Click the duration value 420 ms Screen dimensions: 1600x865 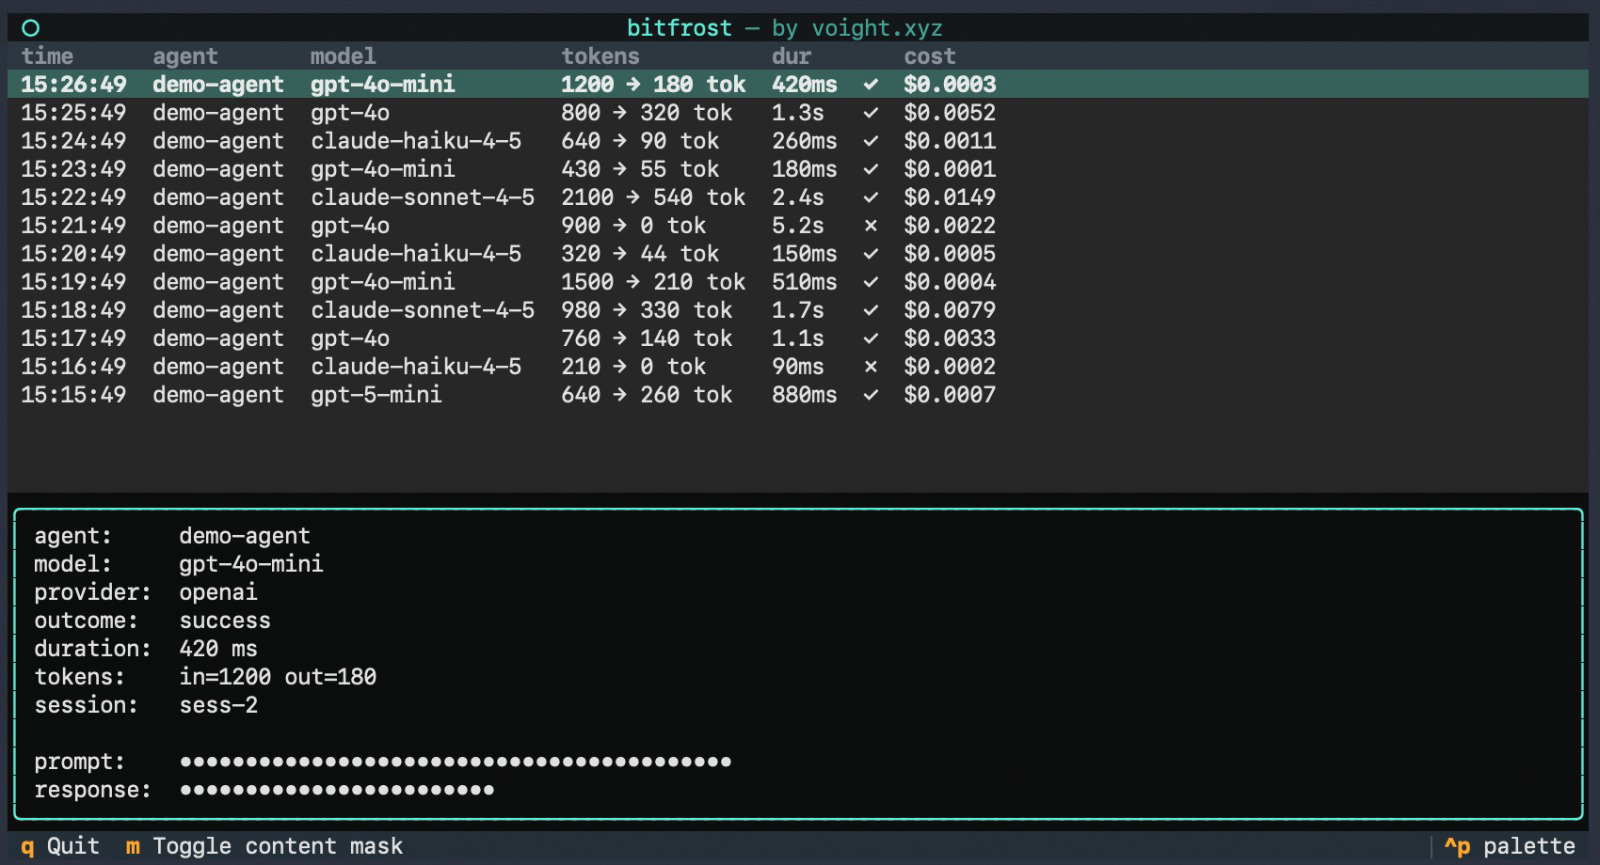[218, 649]
